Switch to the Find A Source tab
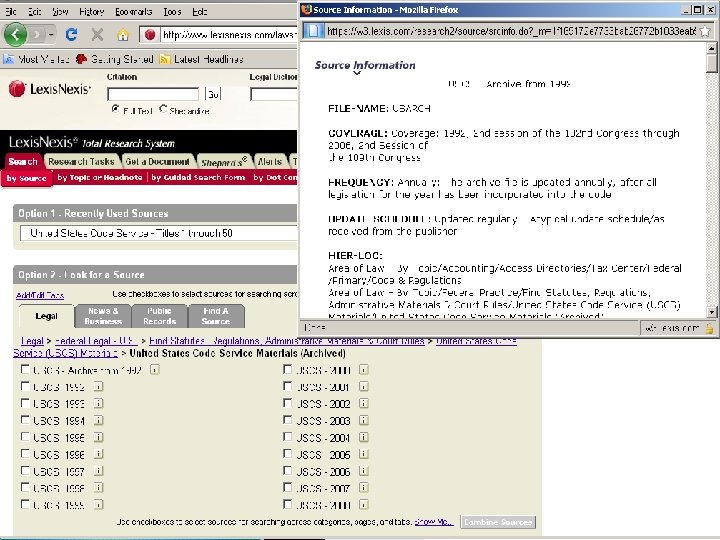The height and width of the screenshot is (540, 720). [x=216, y=316]
